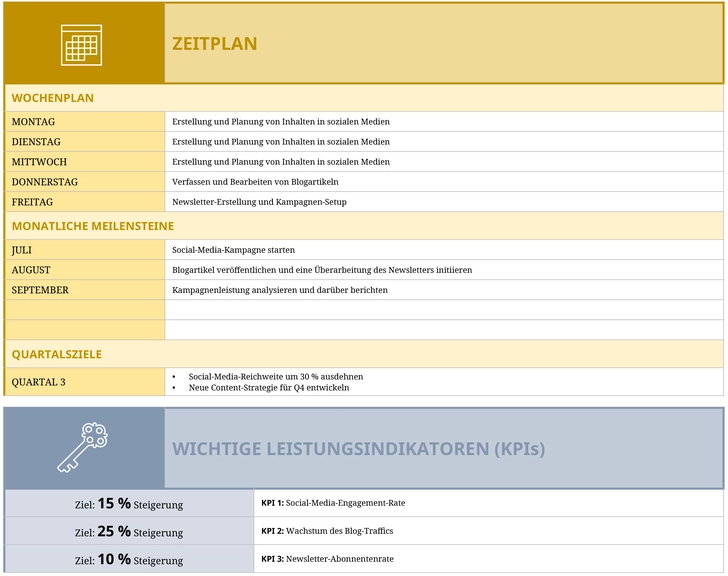Click 'Ziel: 25 % Steigerung' cell
Screen dimensions: 728x576
click(129, 531)
